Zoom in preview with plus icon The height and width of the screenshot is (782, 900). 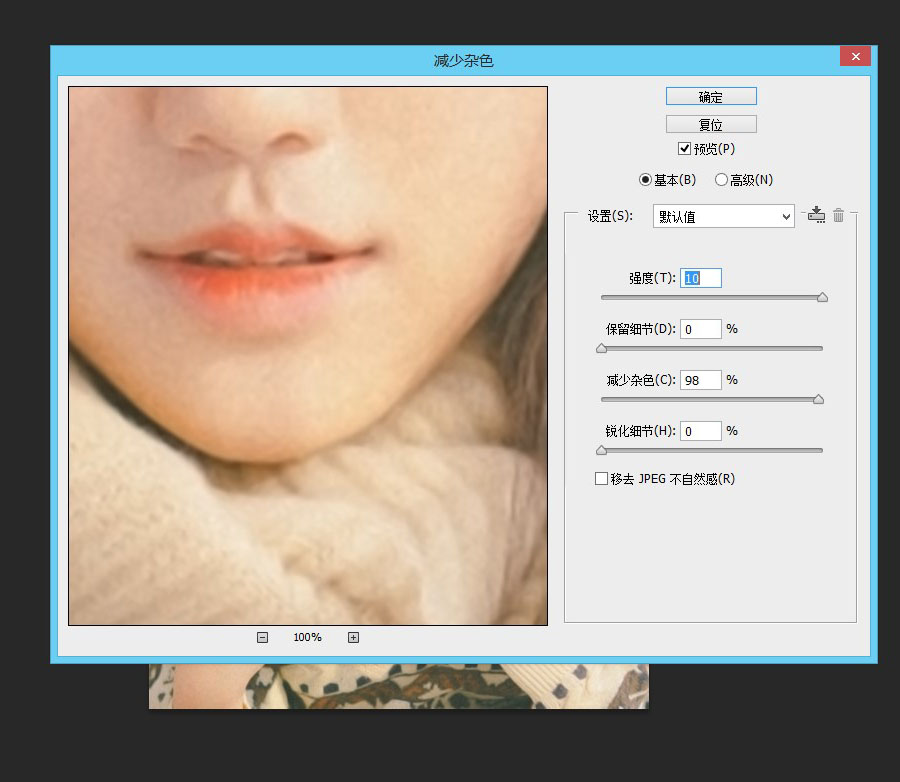pos(354,637)
